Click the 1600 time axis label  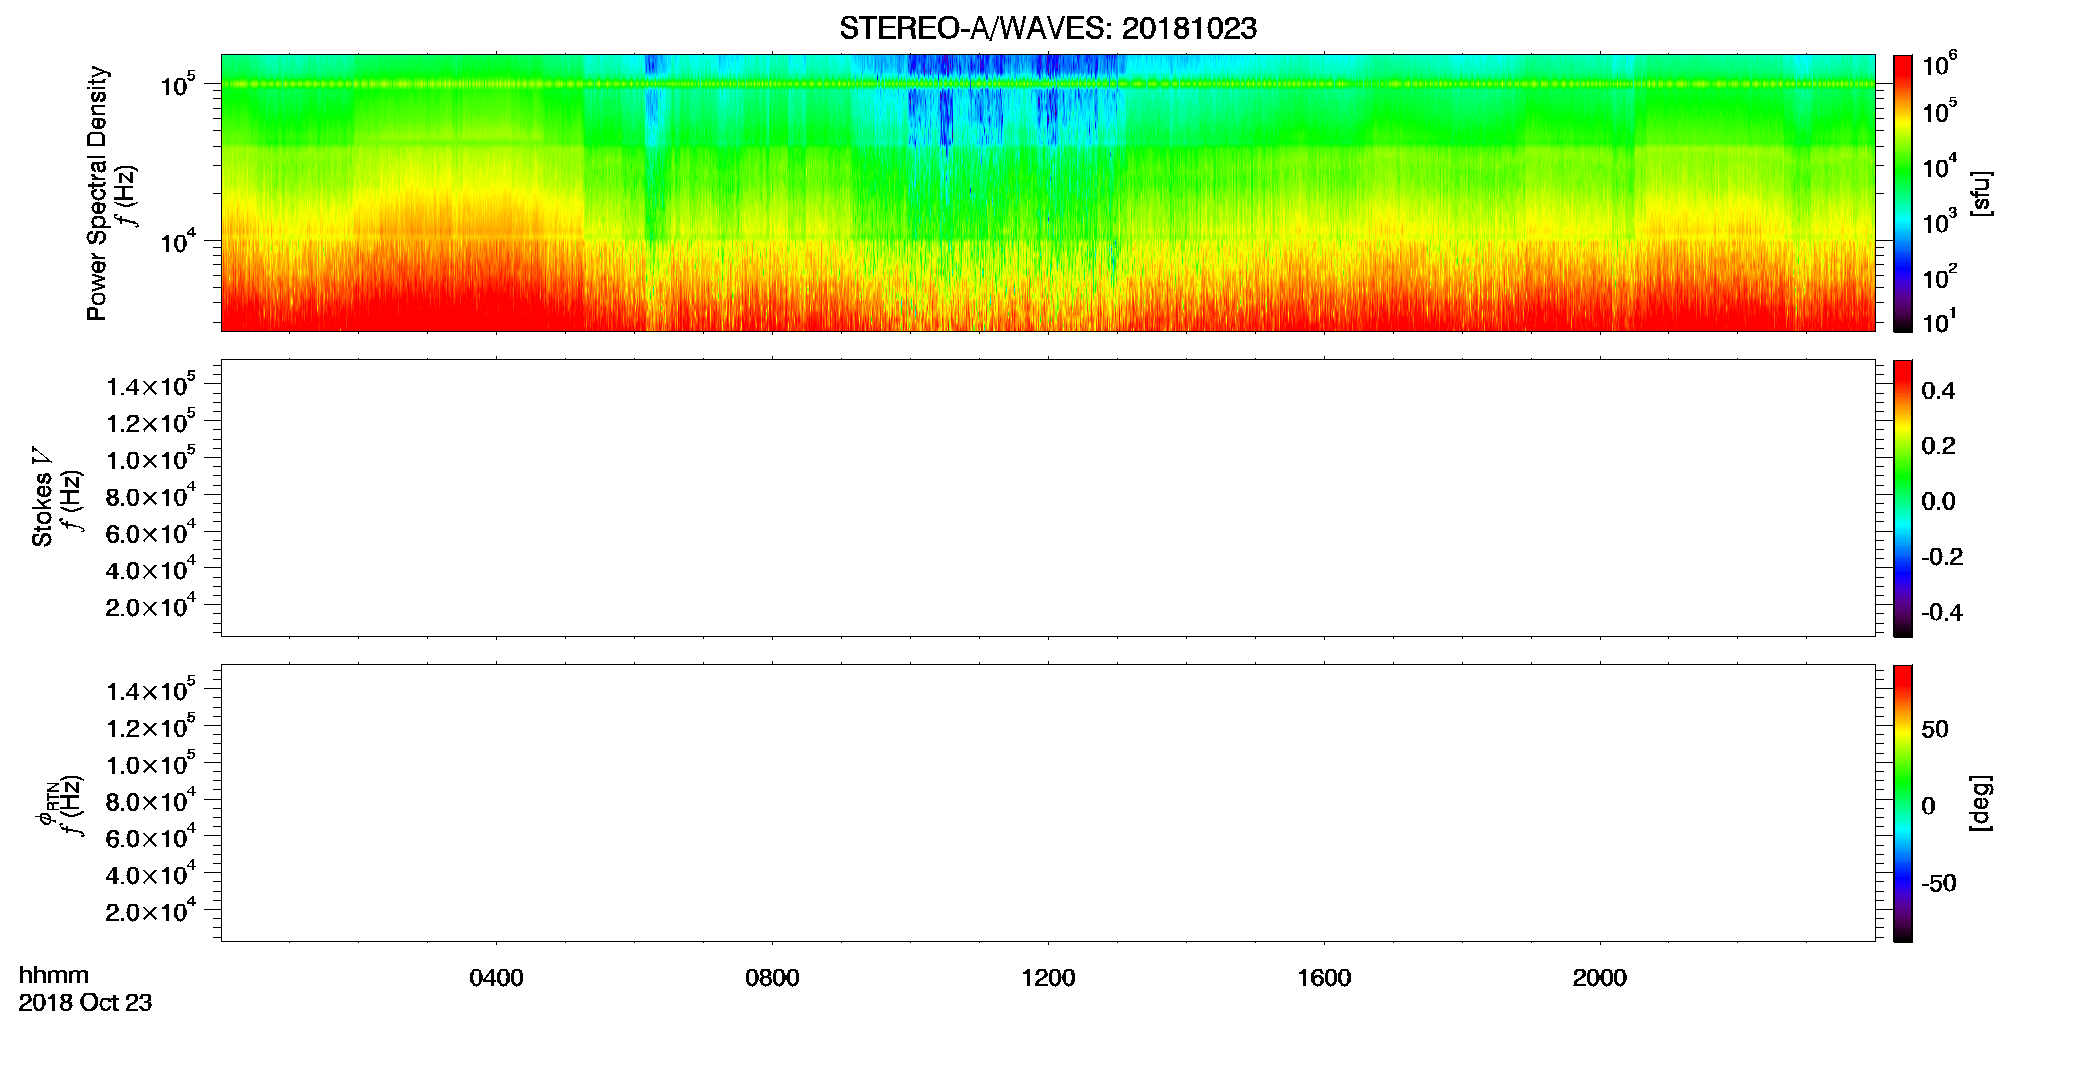click(1324, 978)
